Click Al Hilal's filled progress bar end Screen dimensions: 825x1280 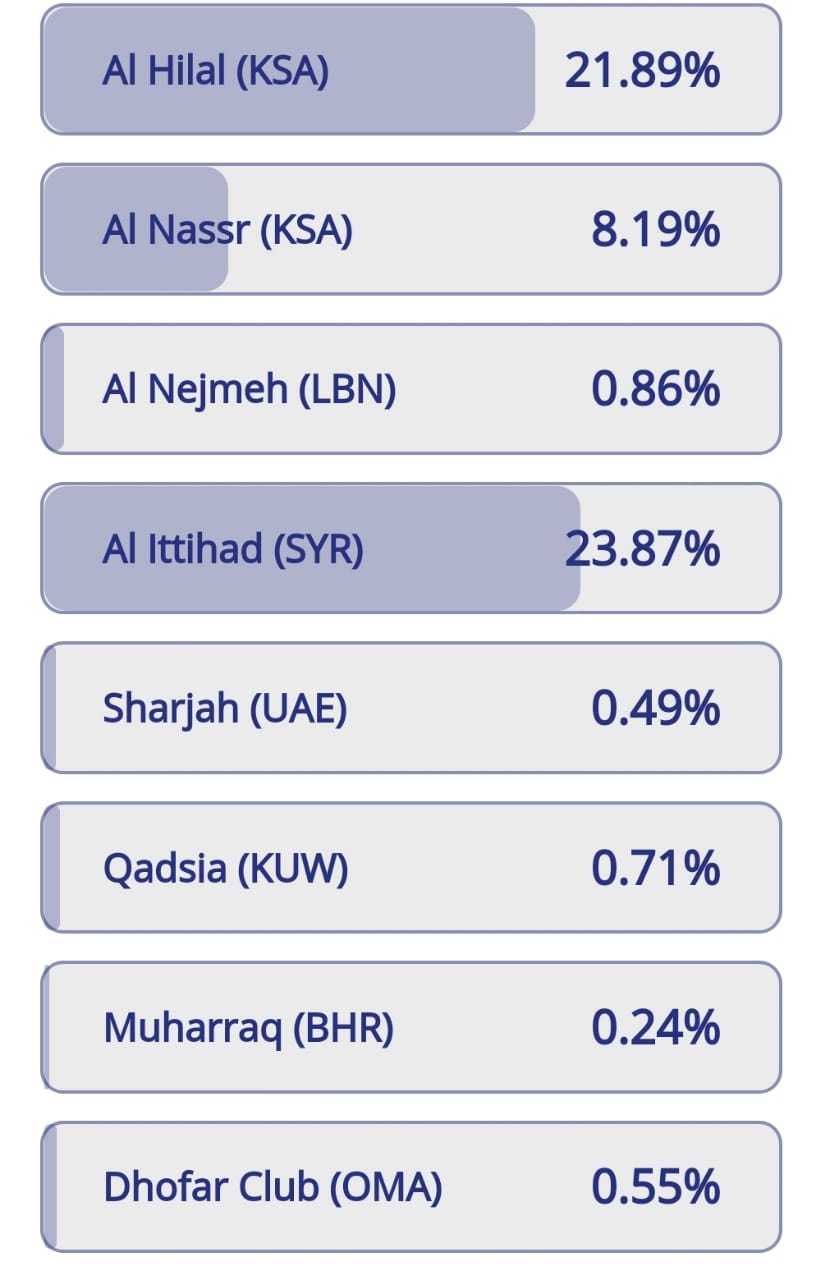click(x=520, y=70)
